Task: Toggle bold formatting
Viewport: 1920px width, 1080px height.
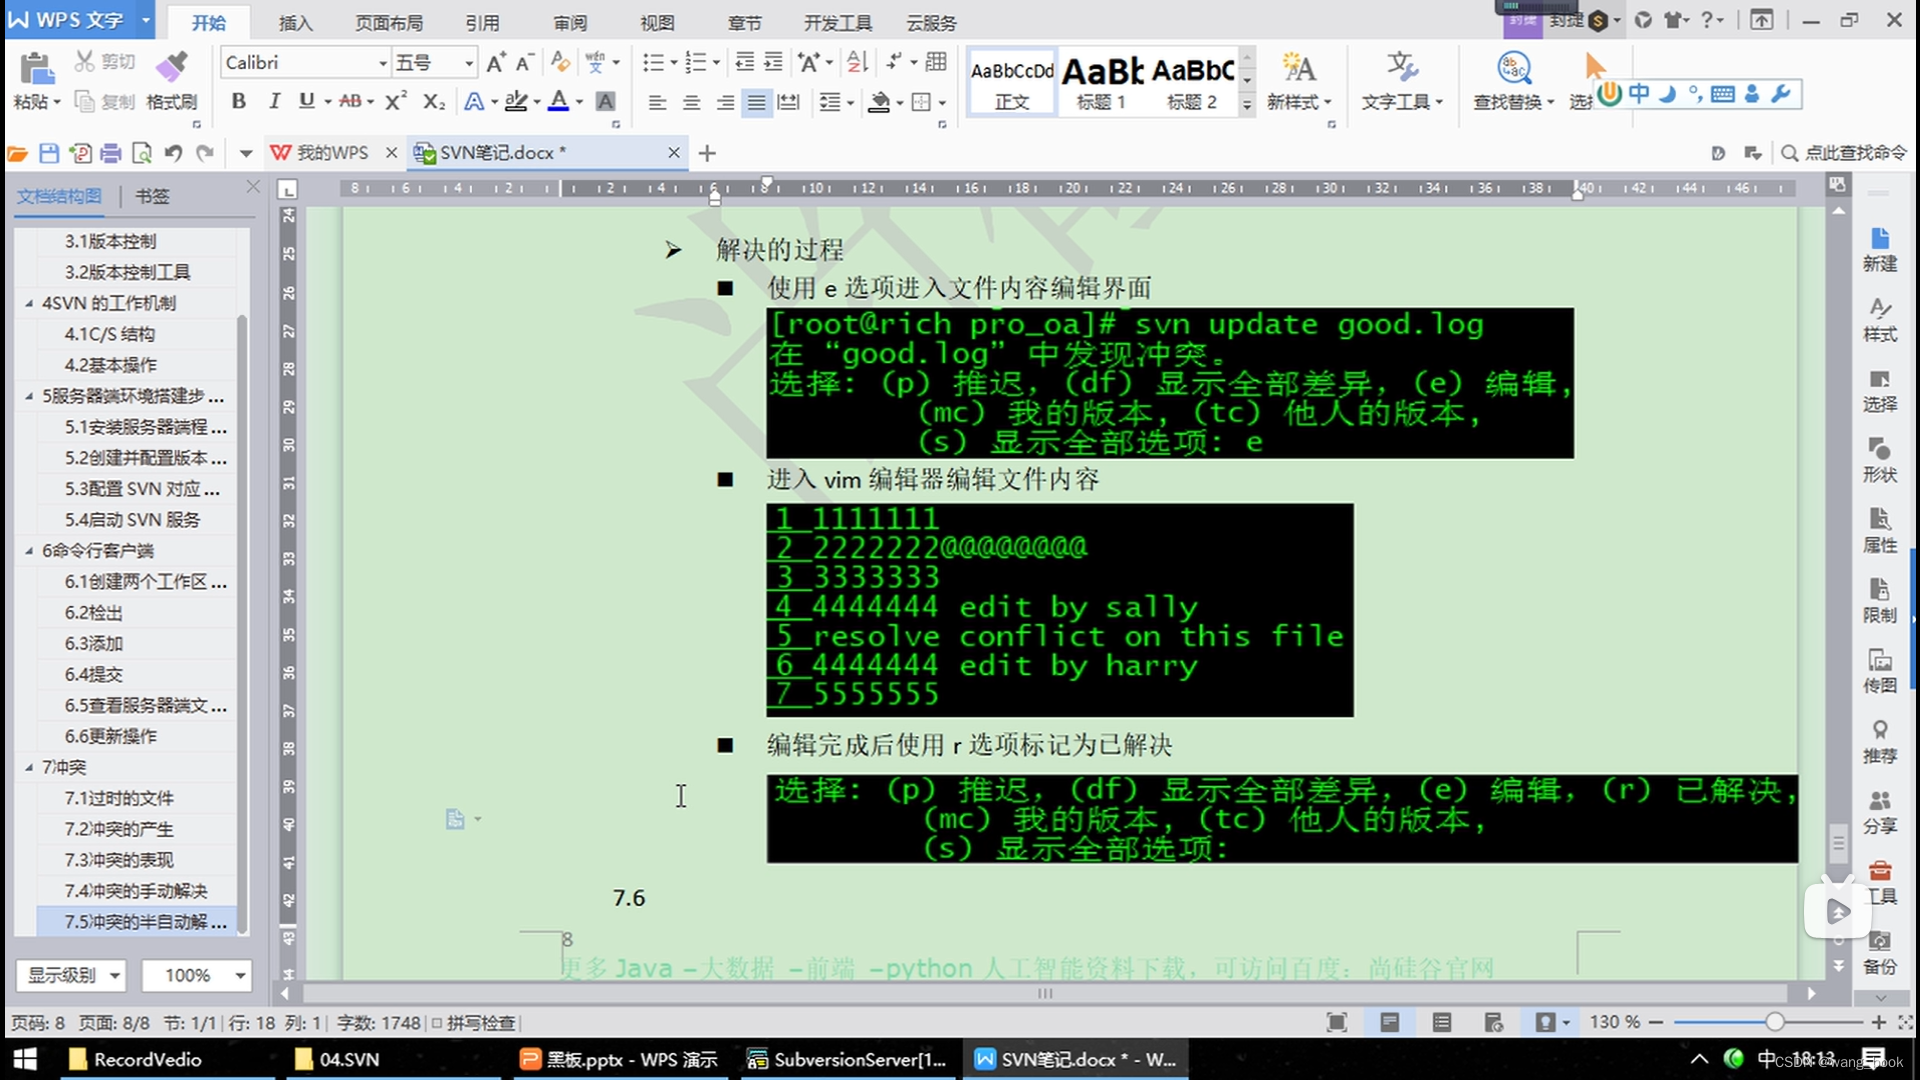Action: 238,101
